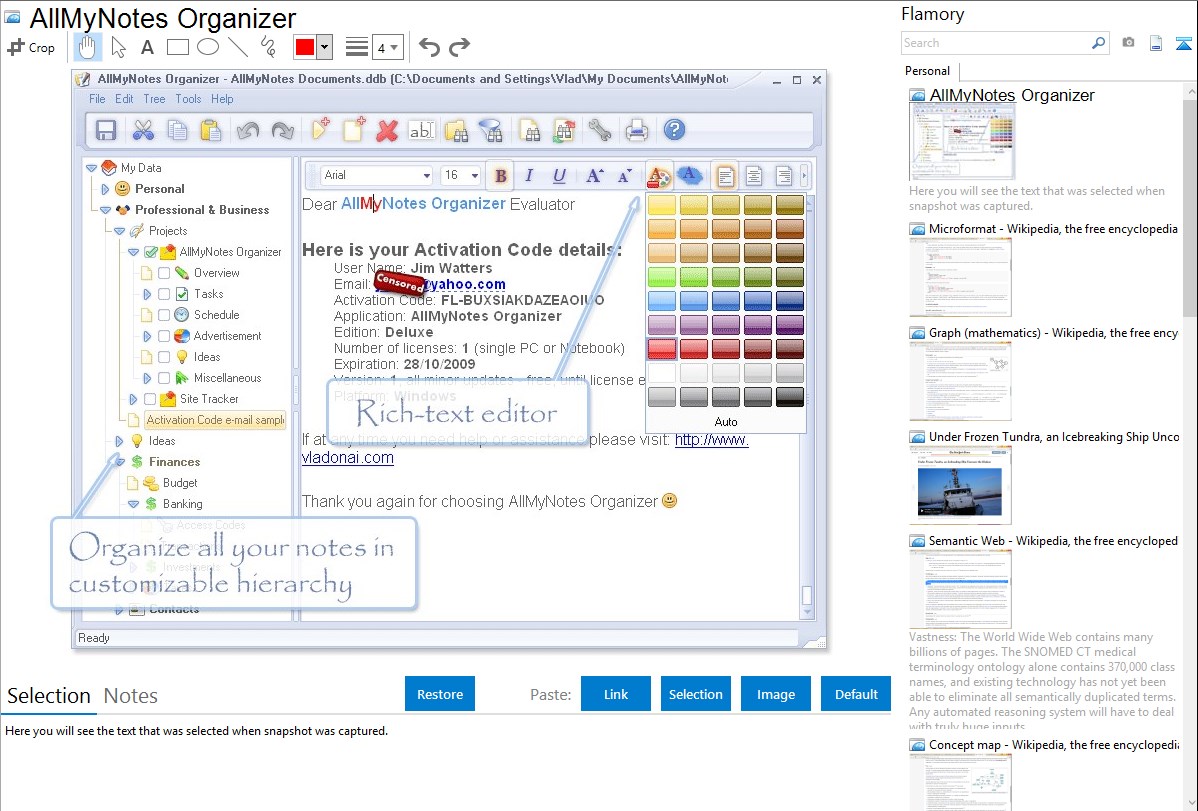Check the Site Tracker tree checkbox

coord(151,399)
